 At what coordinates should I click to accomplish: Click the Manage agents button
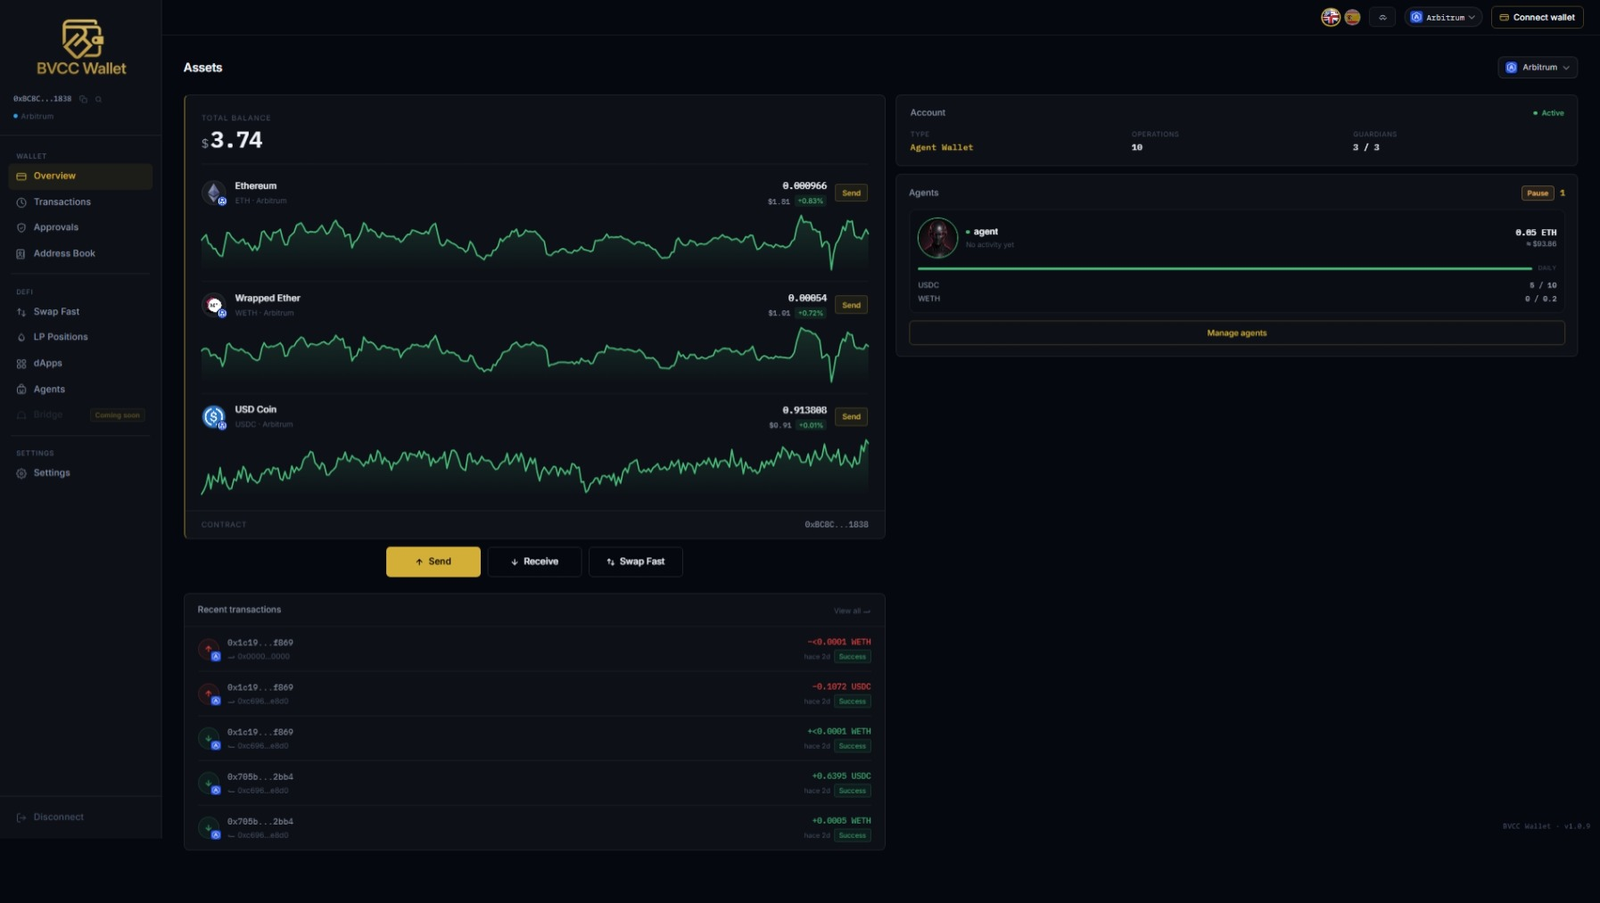click(1237, 333)
